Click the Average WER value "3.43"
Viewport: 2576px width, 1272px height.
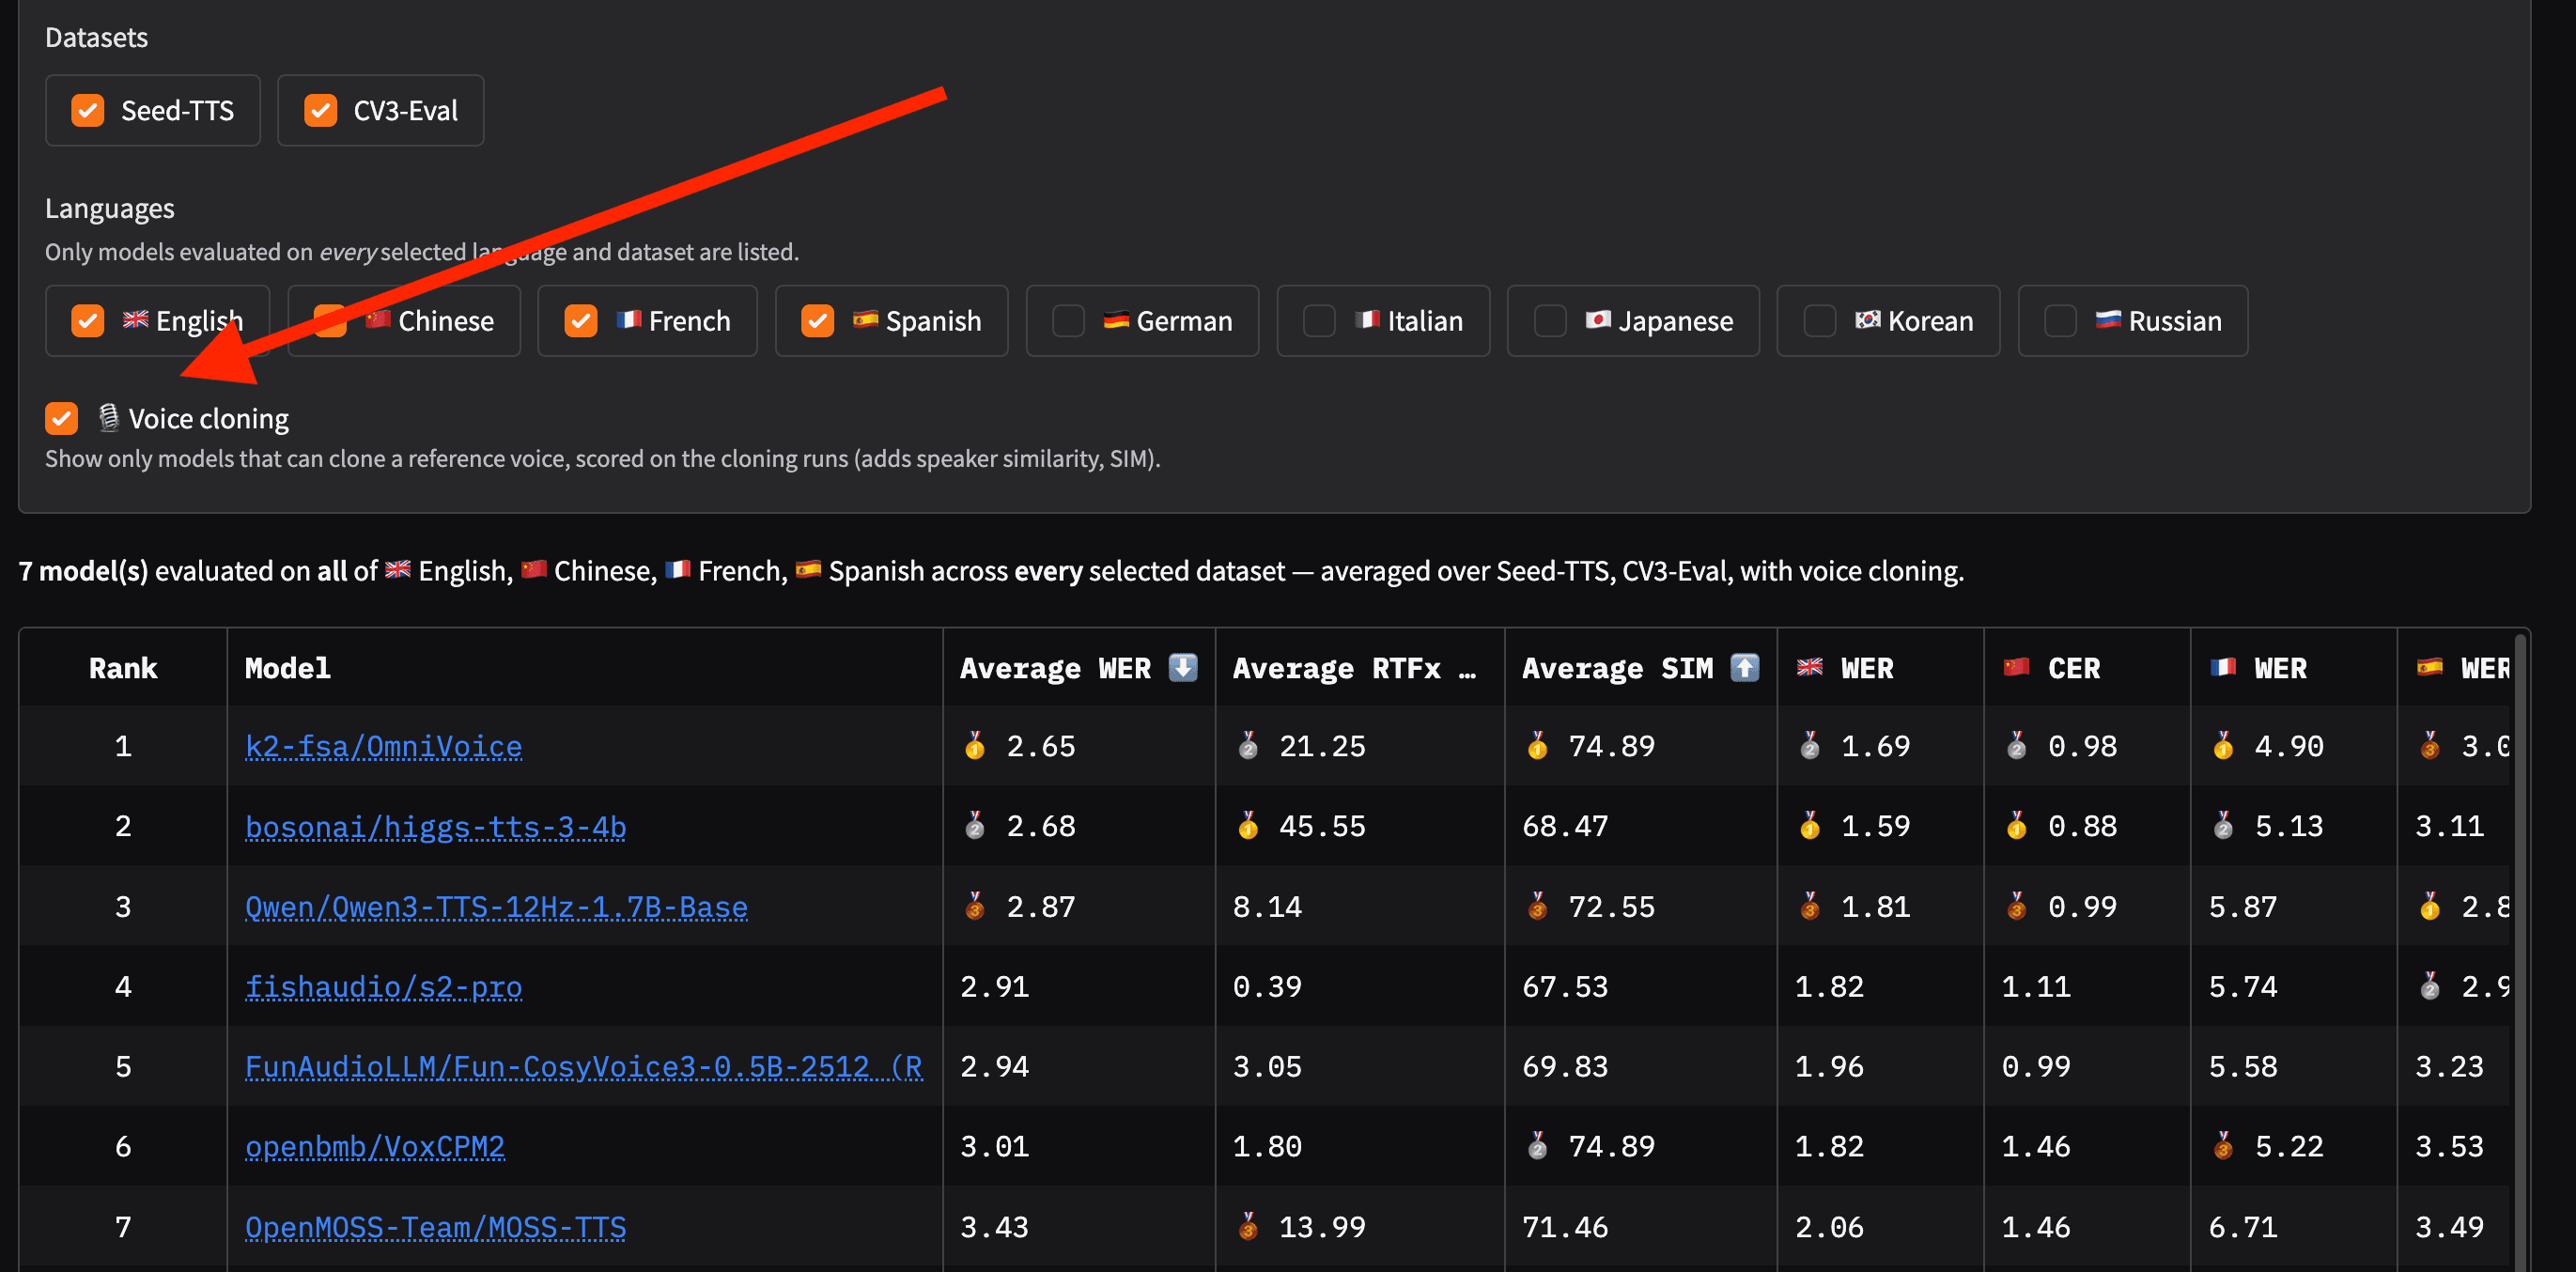[994, 1227]
